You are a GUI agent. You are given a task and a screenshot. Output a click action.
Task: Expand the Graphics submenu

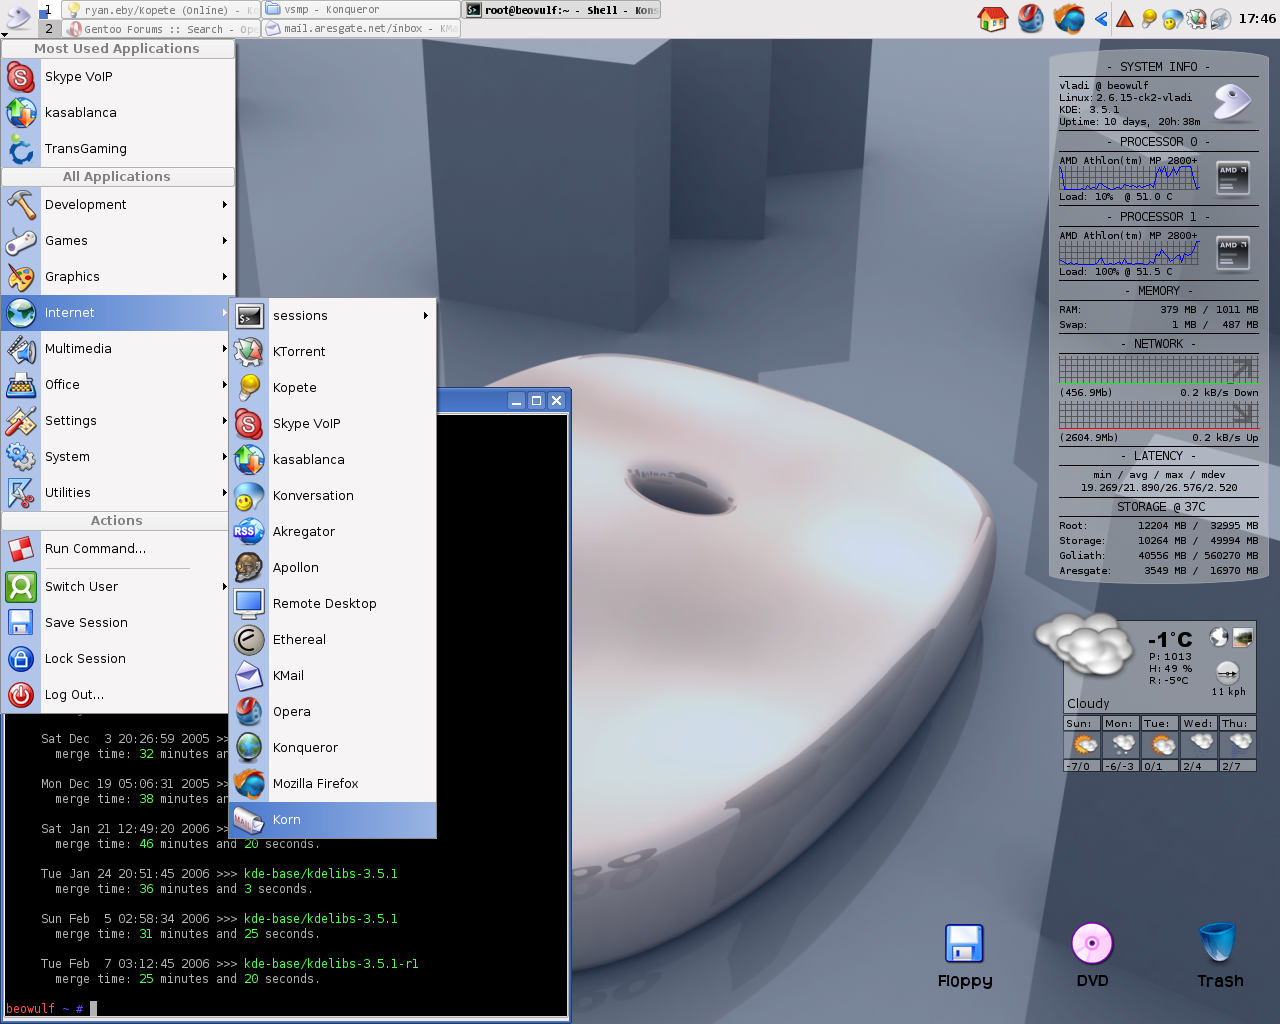(x=118, y=277)
